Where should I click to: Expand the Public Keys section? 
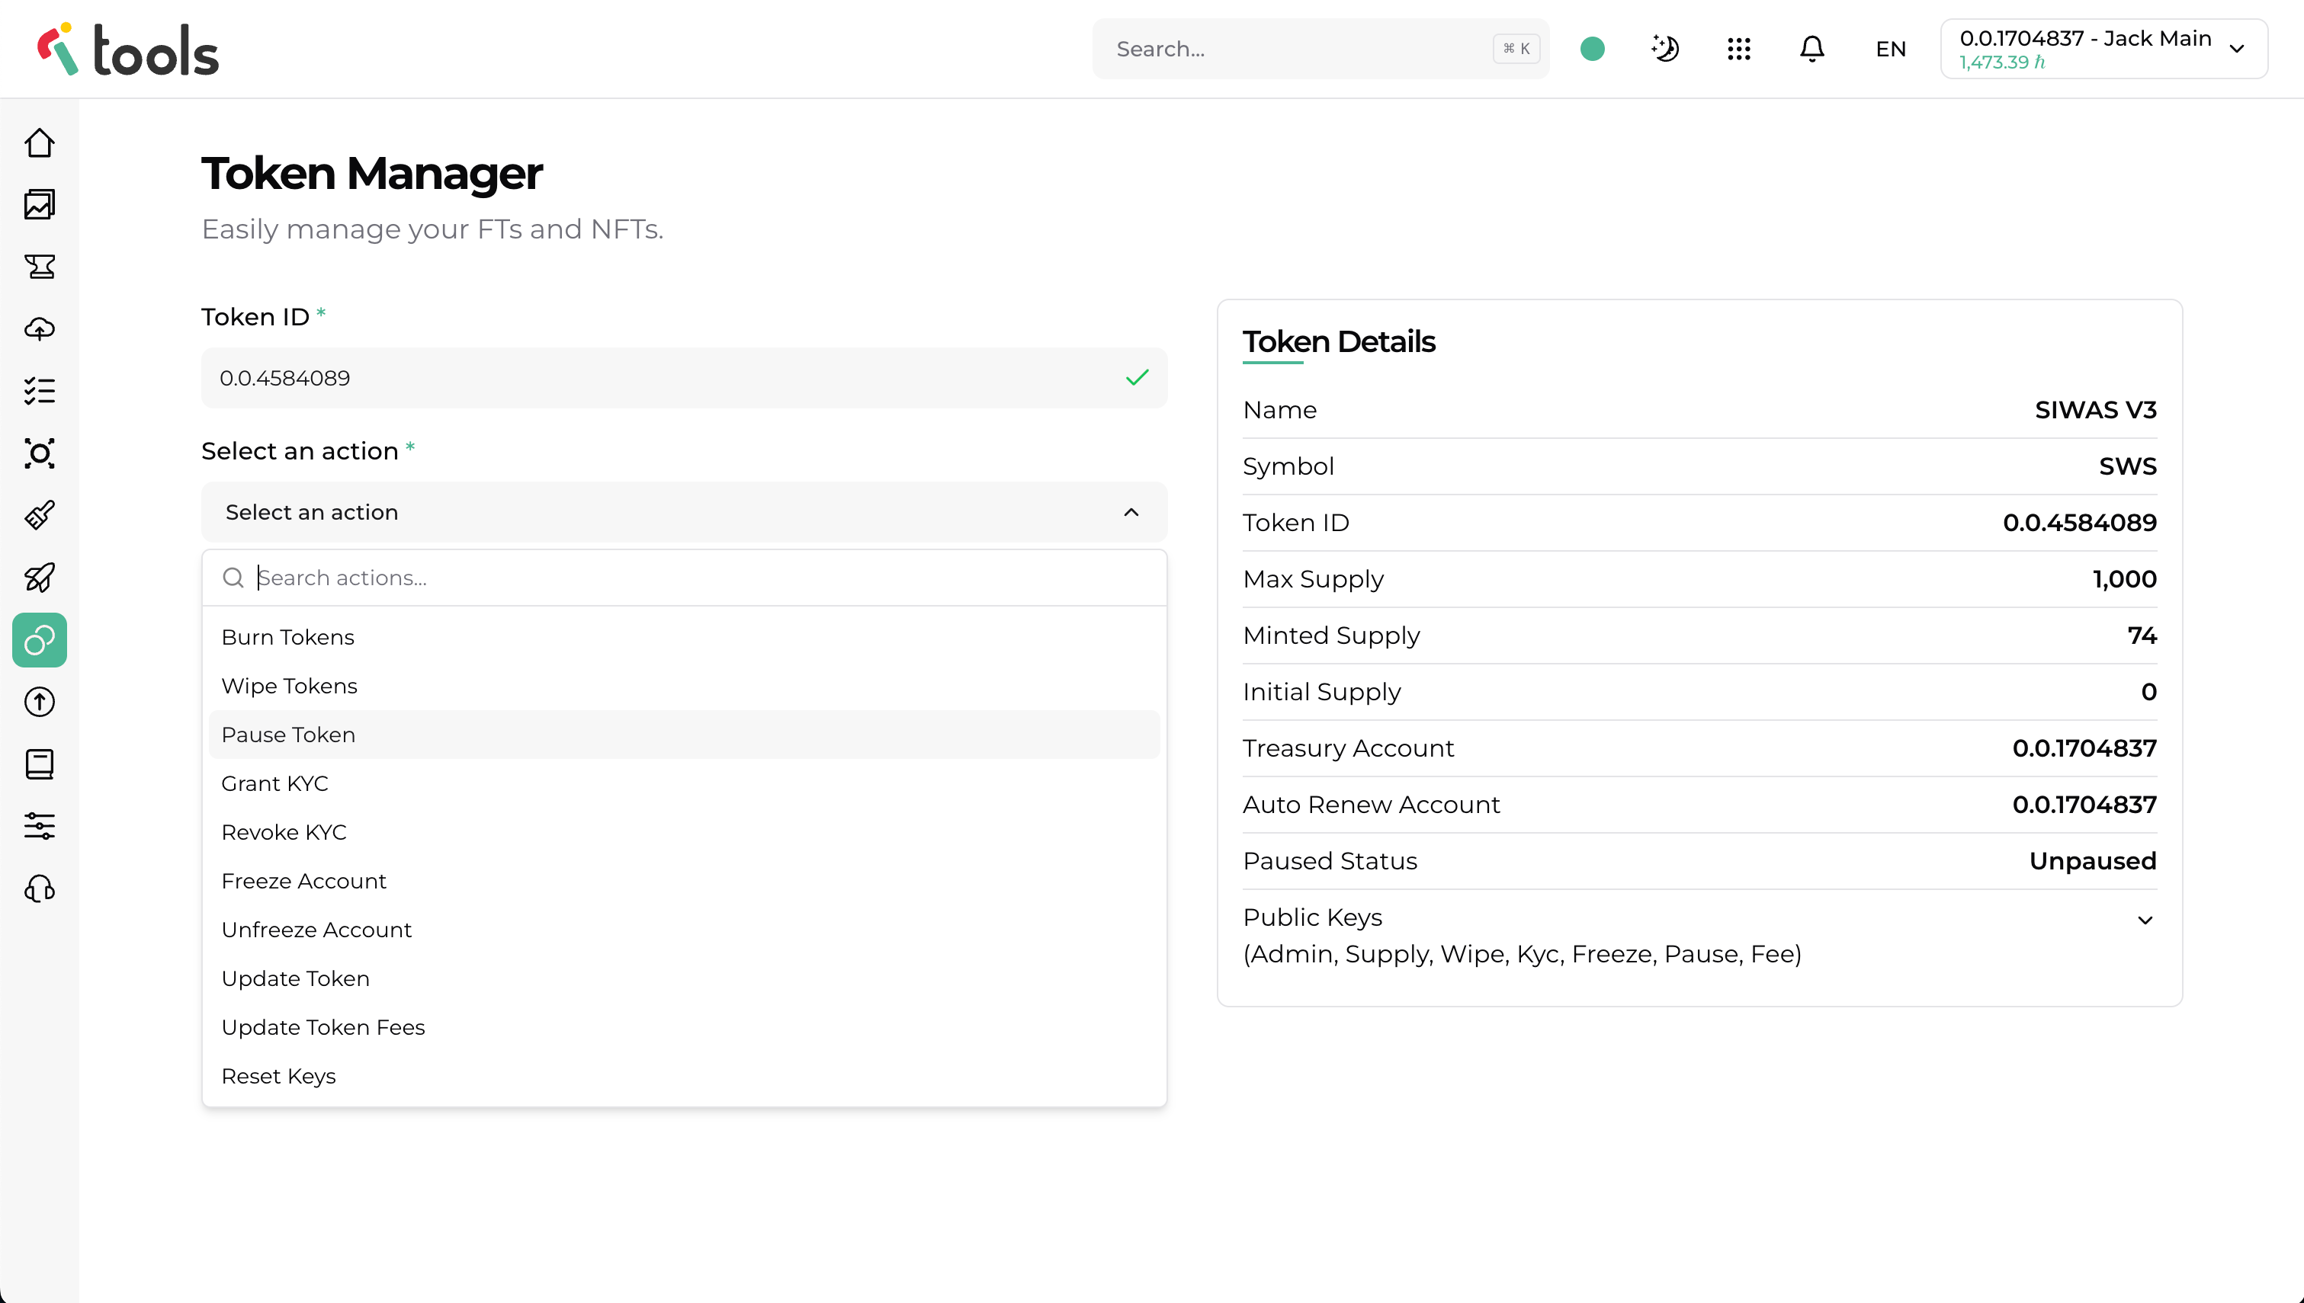[2144, 920]
